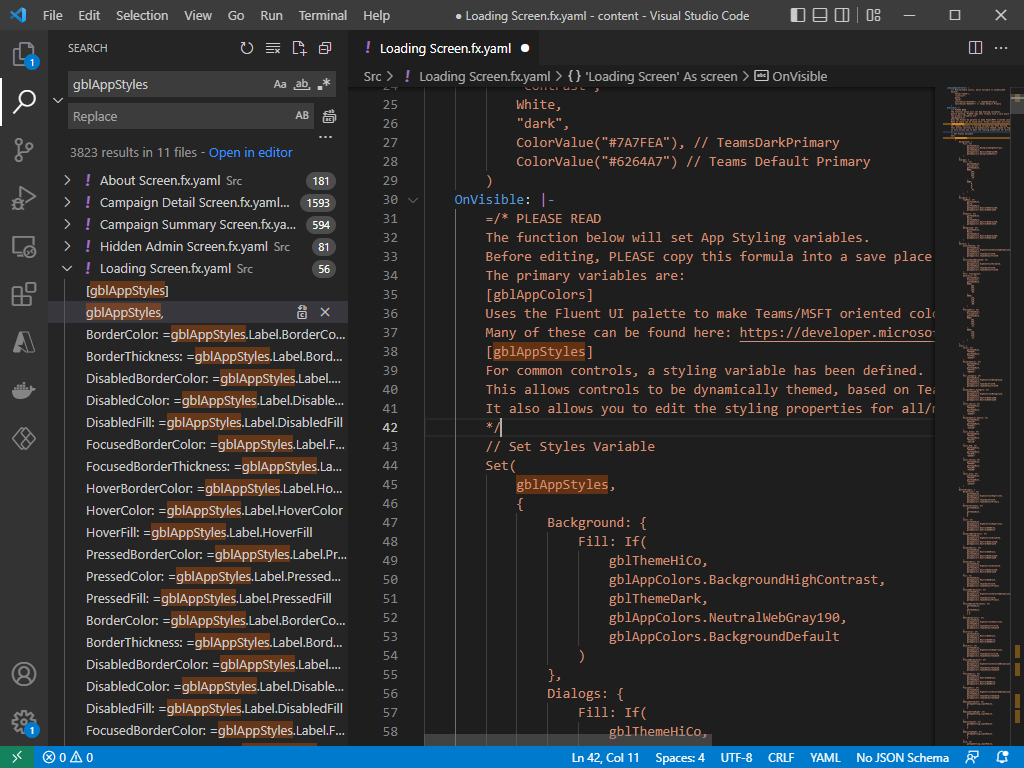Open the Terminal menu
The width and height of the screenshot is (1024, 768).
(x=323, y=15)
